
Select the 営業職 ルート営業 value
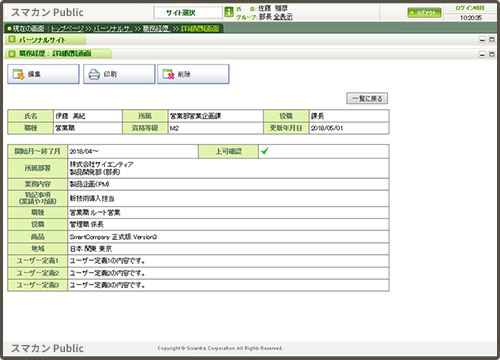coord(228,213)
